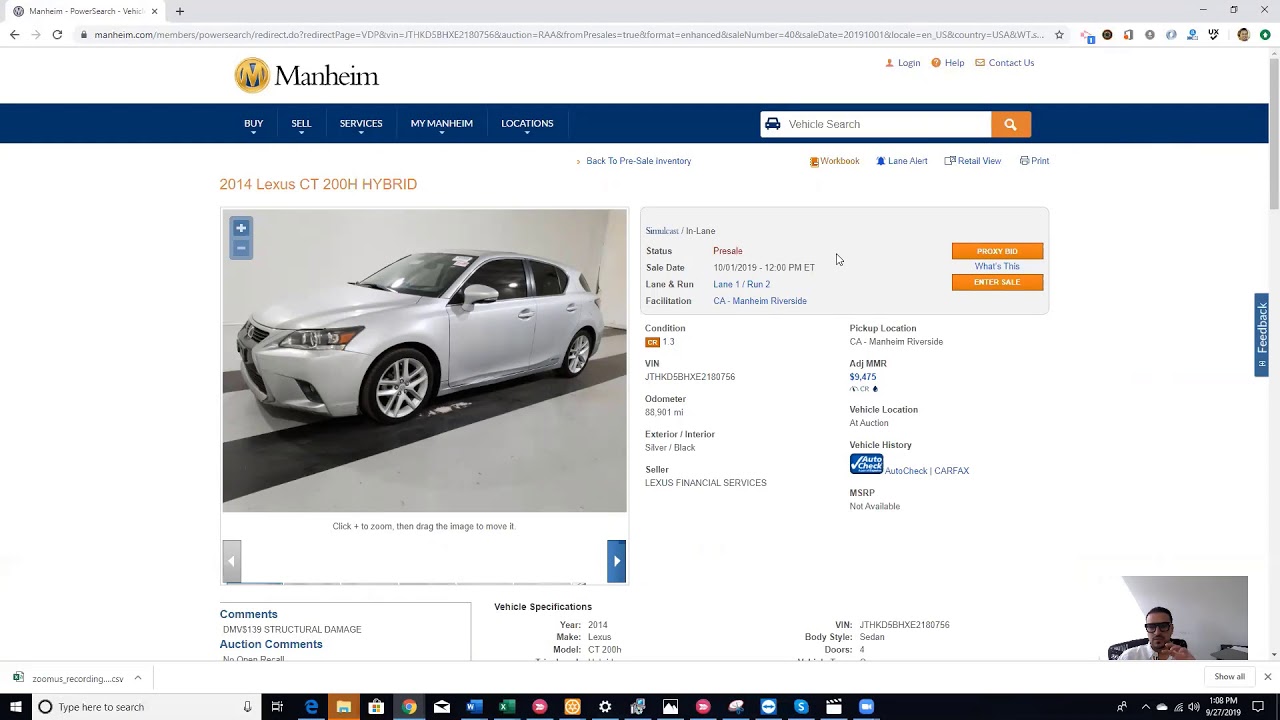Image resolution: width=1280 pixels, height=720 pixels.
Task: Click browser reload icon
Action: click(57, 34)
